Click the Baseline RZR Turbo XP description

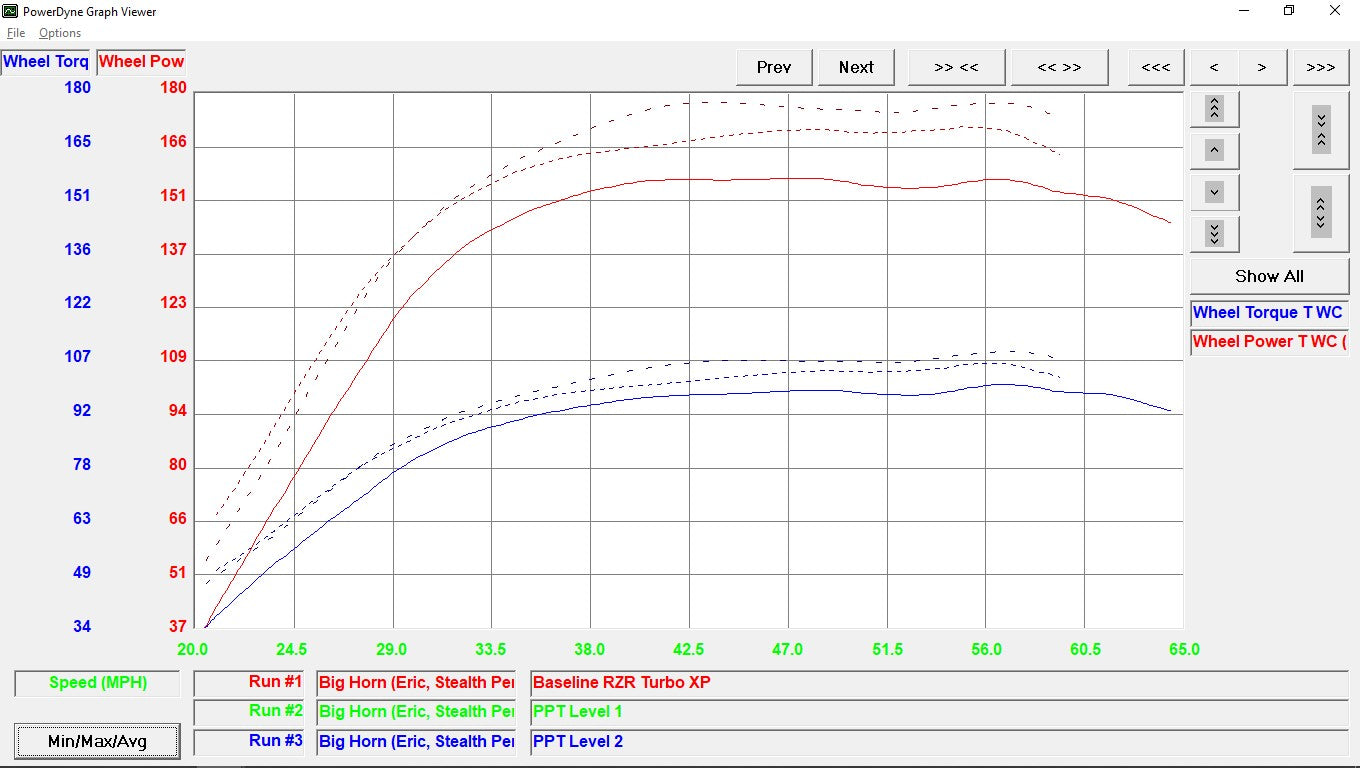(939, 684)
